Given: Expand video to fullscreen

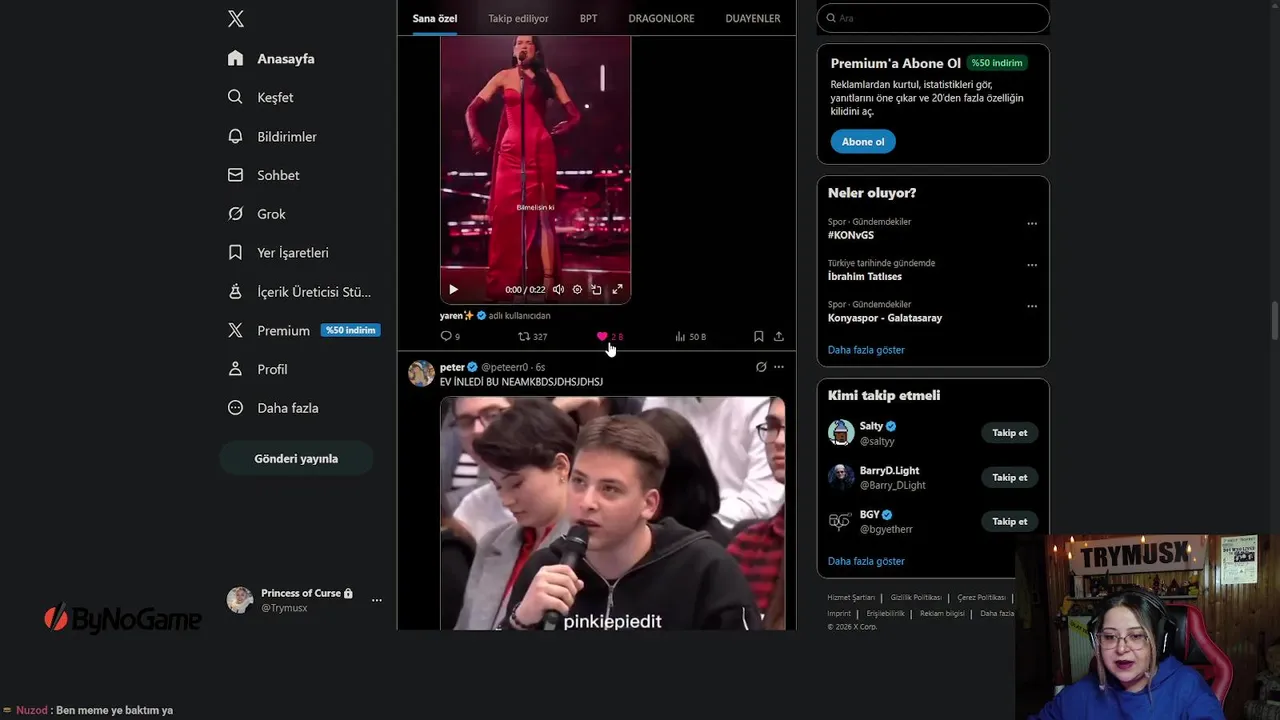Looking at the screenshot, I should [x=617, y=290].
